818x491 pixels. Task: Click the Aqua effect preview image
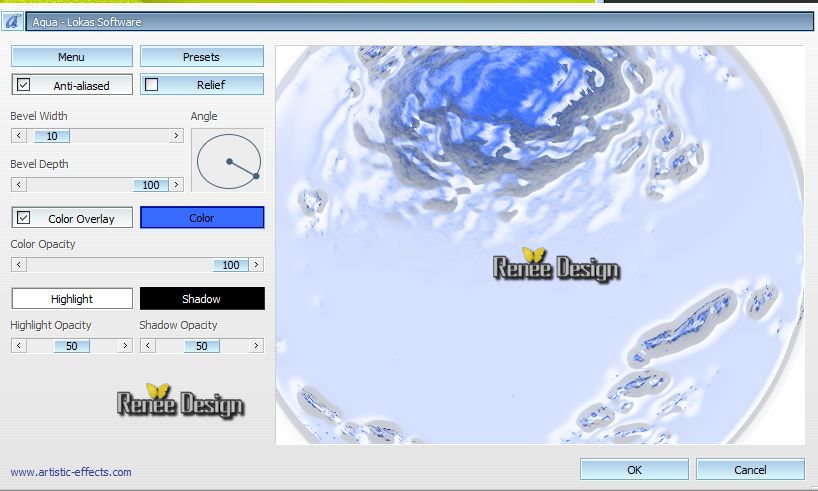click(540, 245)
